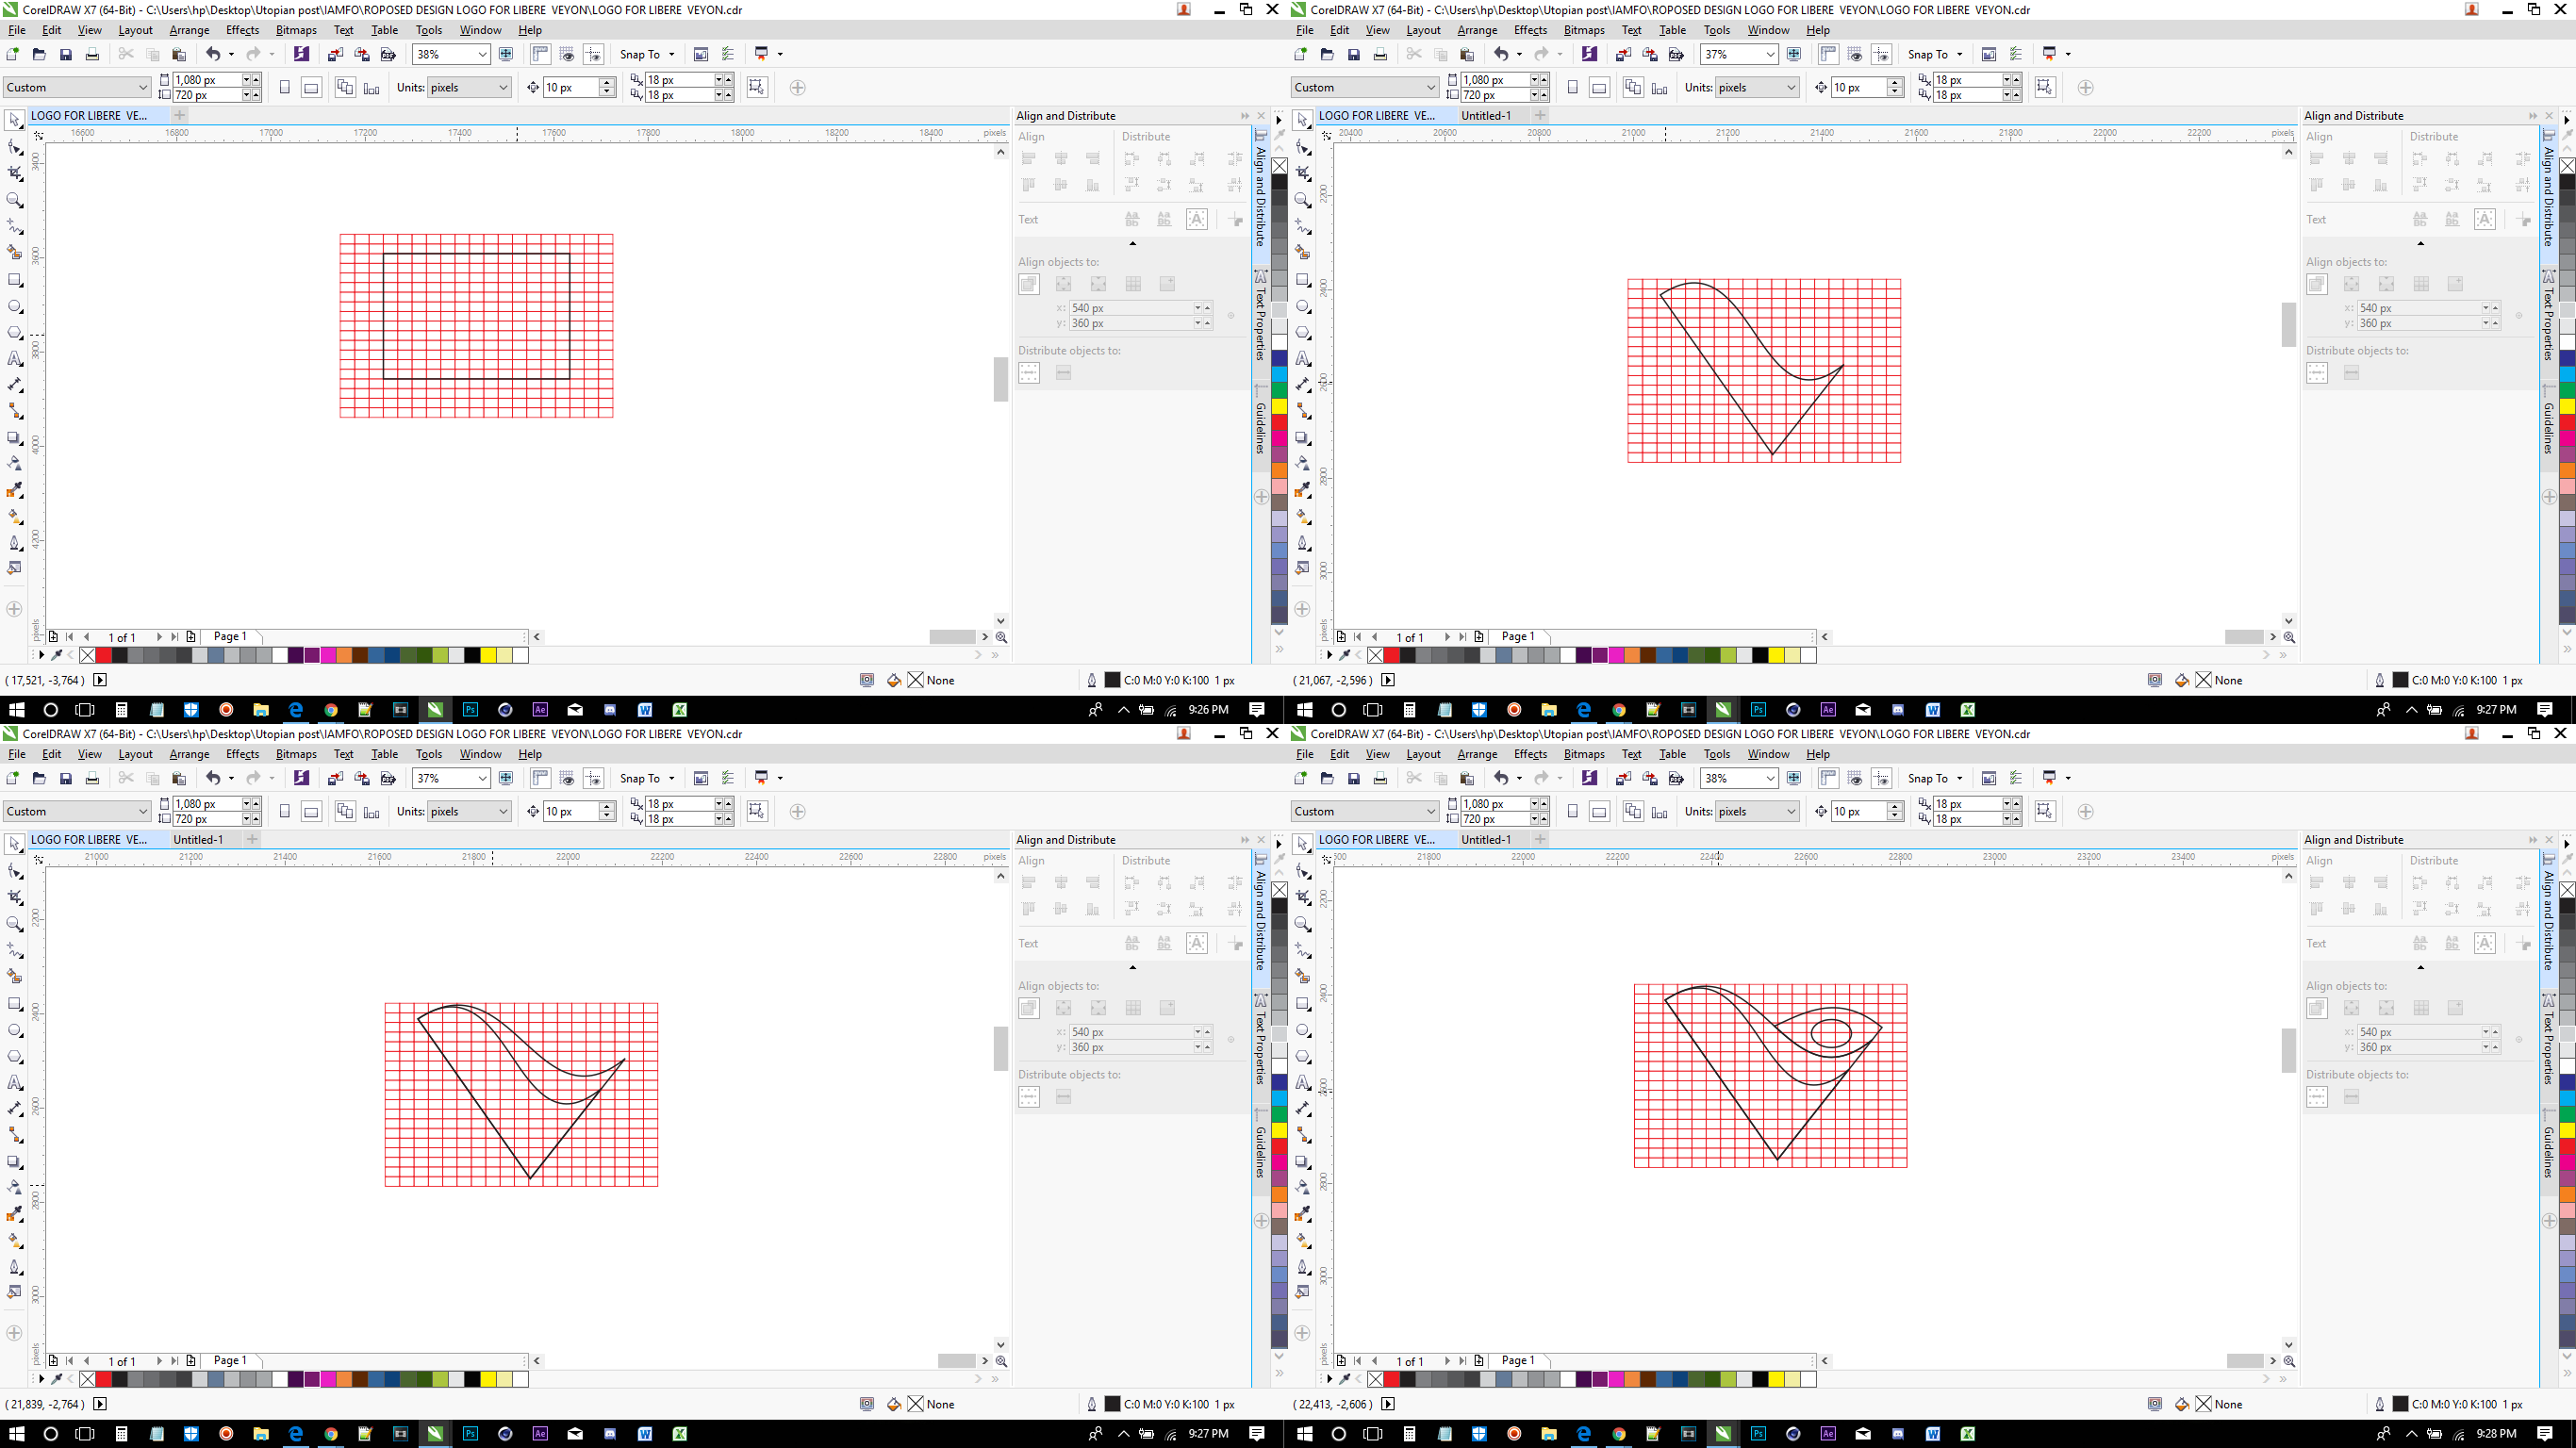The width and height of the screenshot is (2576, 1448).
Task: Pick Rectangle tool in the eye-drawing window
Action: coord(1303,1004)
